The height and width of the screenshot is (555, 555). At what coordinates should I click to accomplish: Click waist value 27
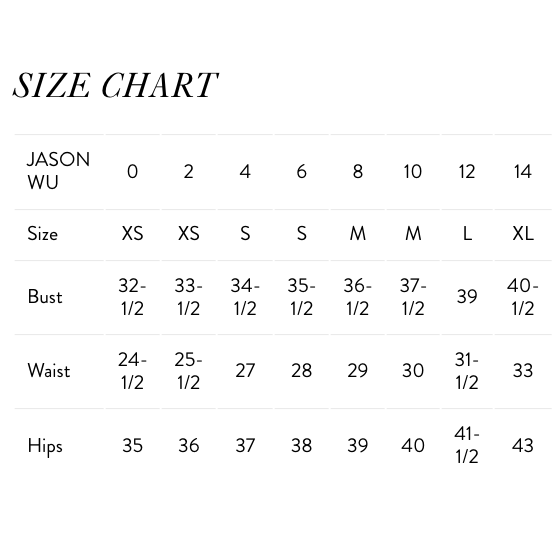(245, 371)
